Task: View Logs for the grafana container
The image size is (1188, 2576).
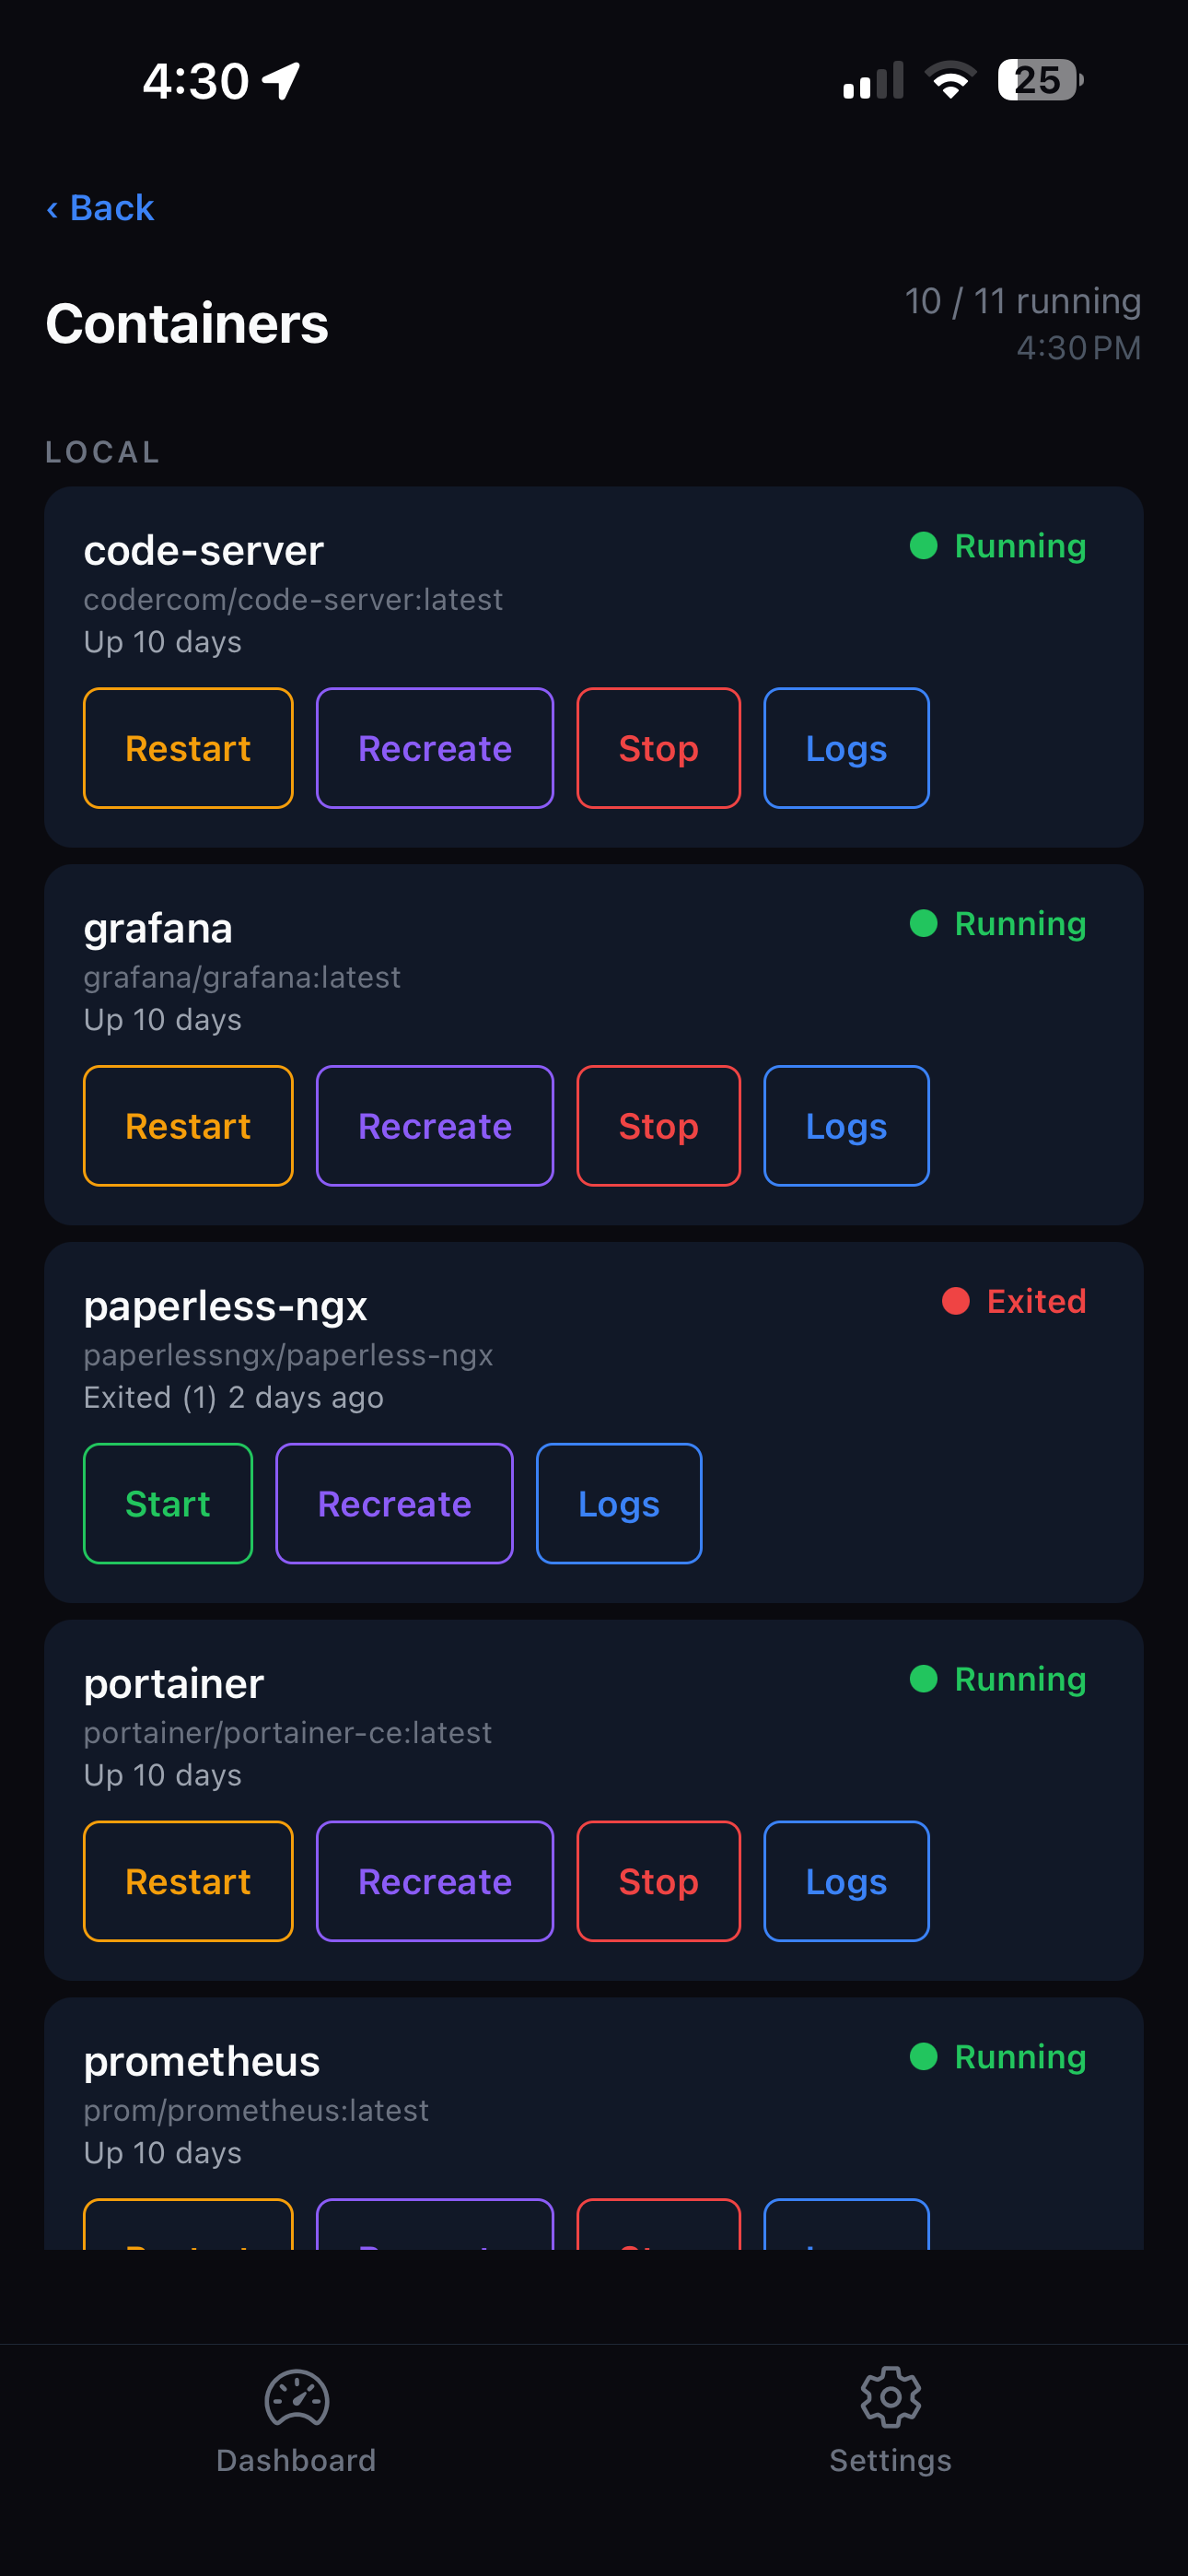Action: click(x=845, y=1125)
